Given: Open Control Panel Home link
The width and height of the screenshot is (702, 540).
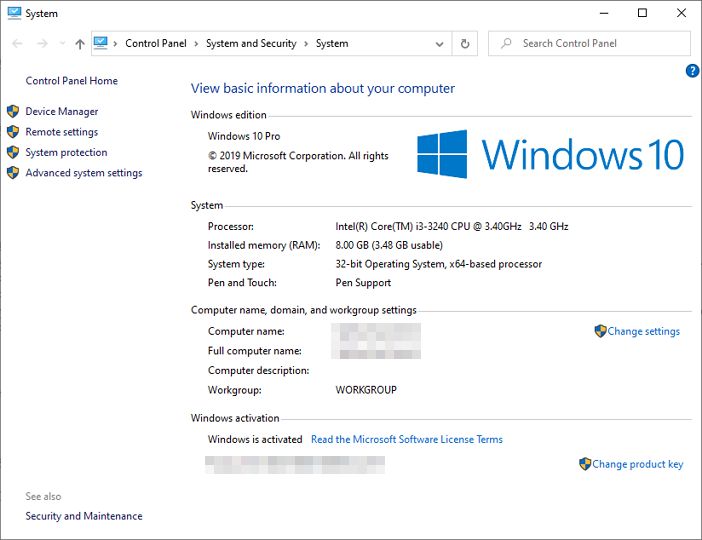Looking at the screenshot, I should [72, 81].
